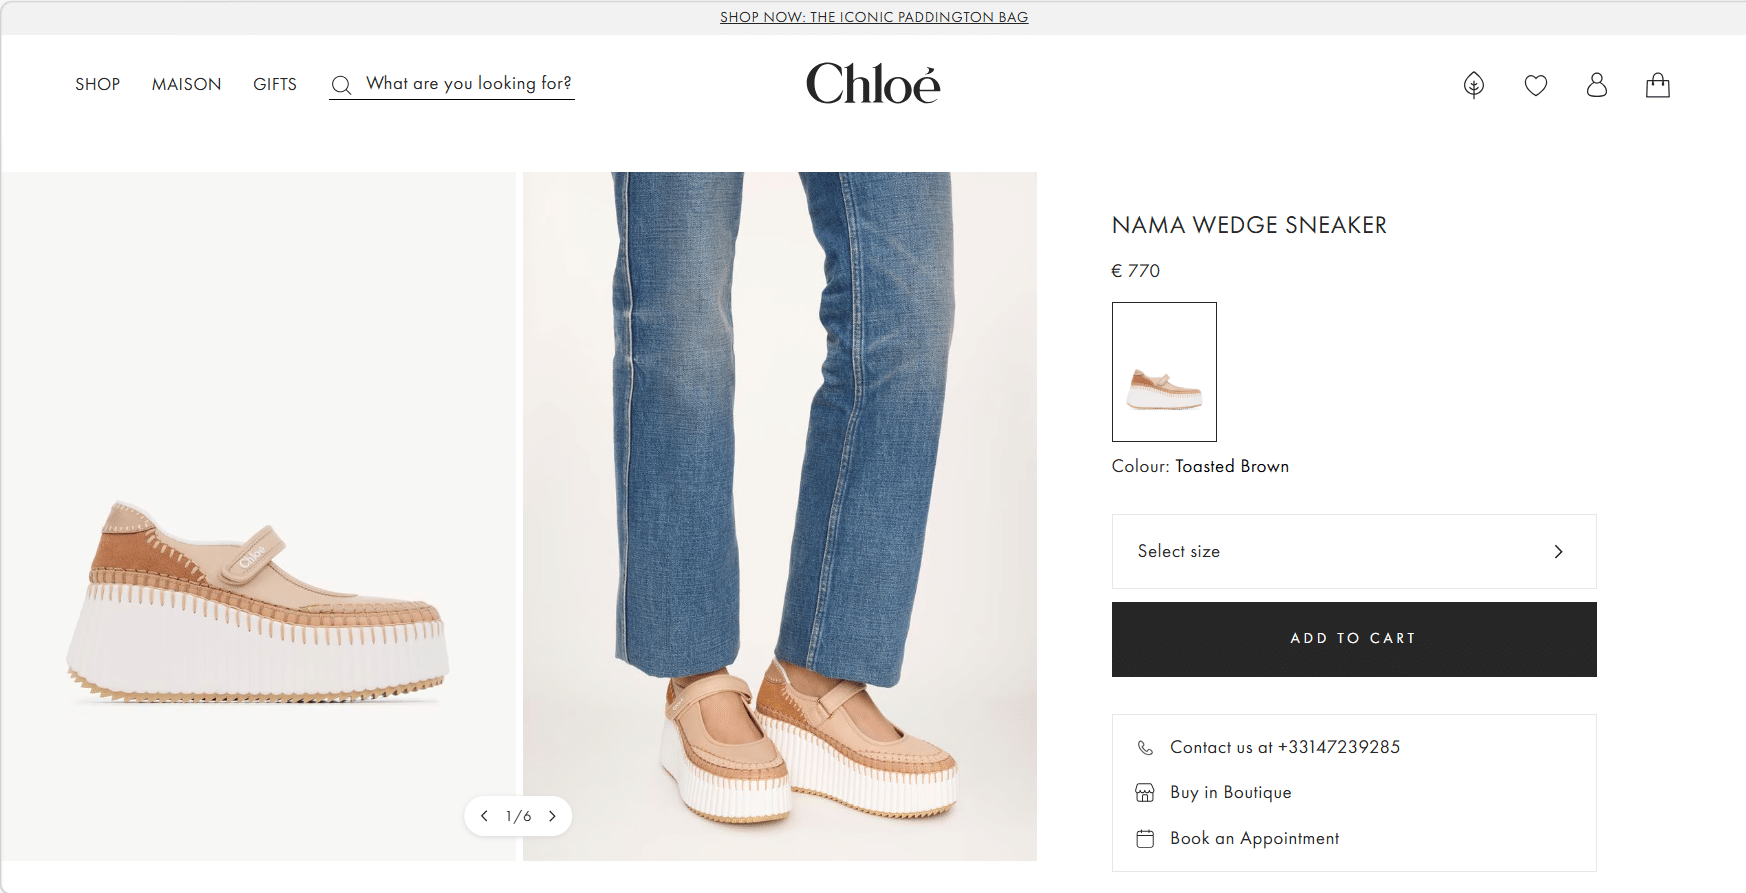
Task: Click the phone icon beside Contact us
Action: click(x=1145, y=748)
